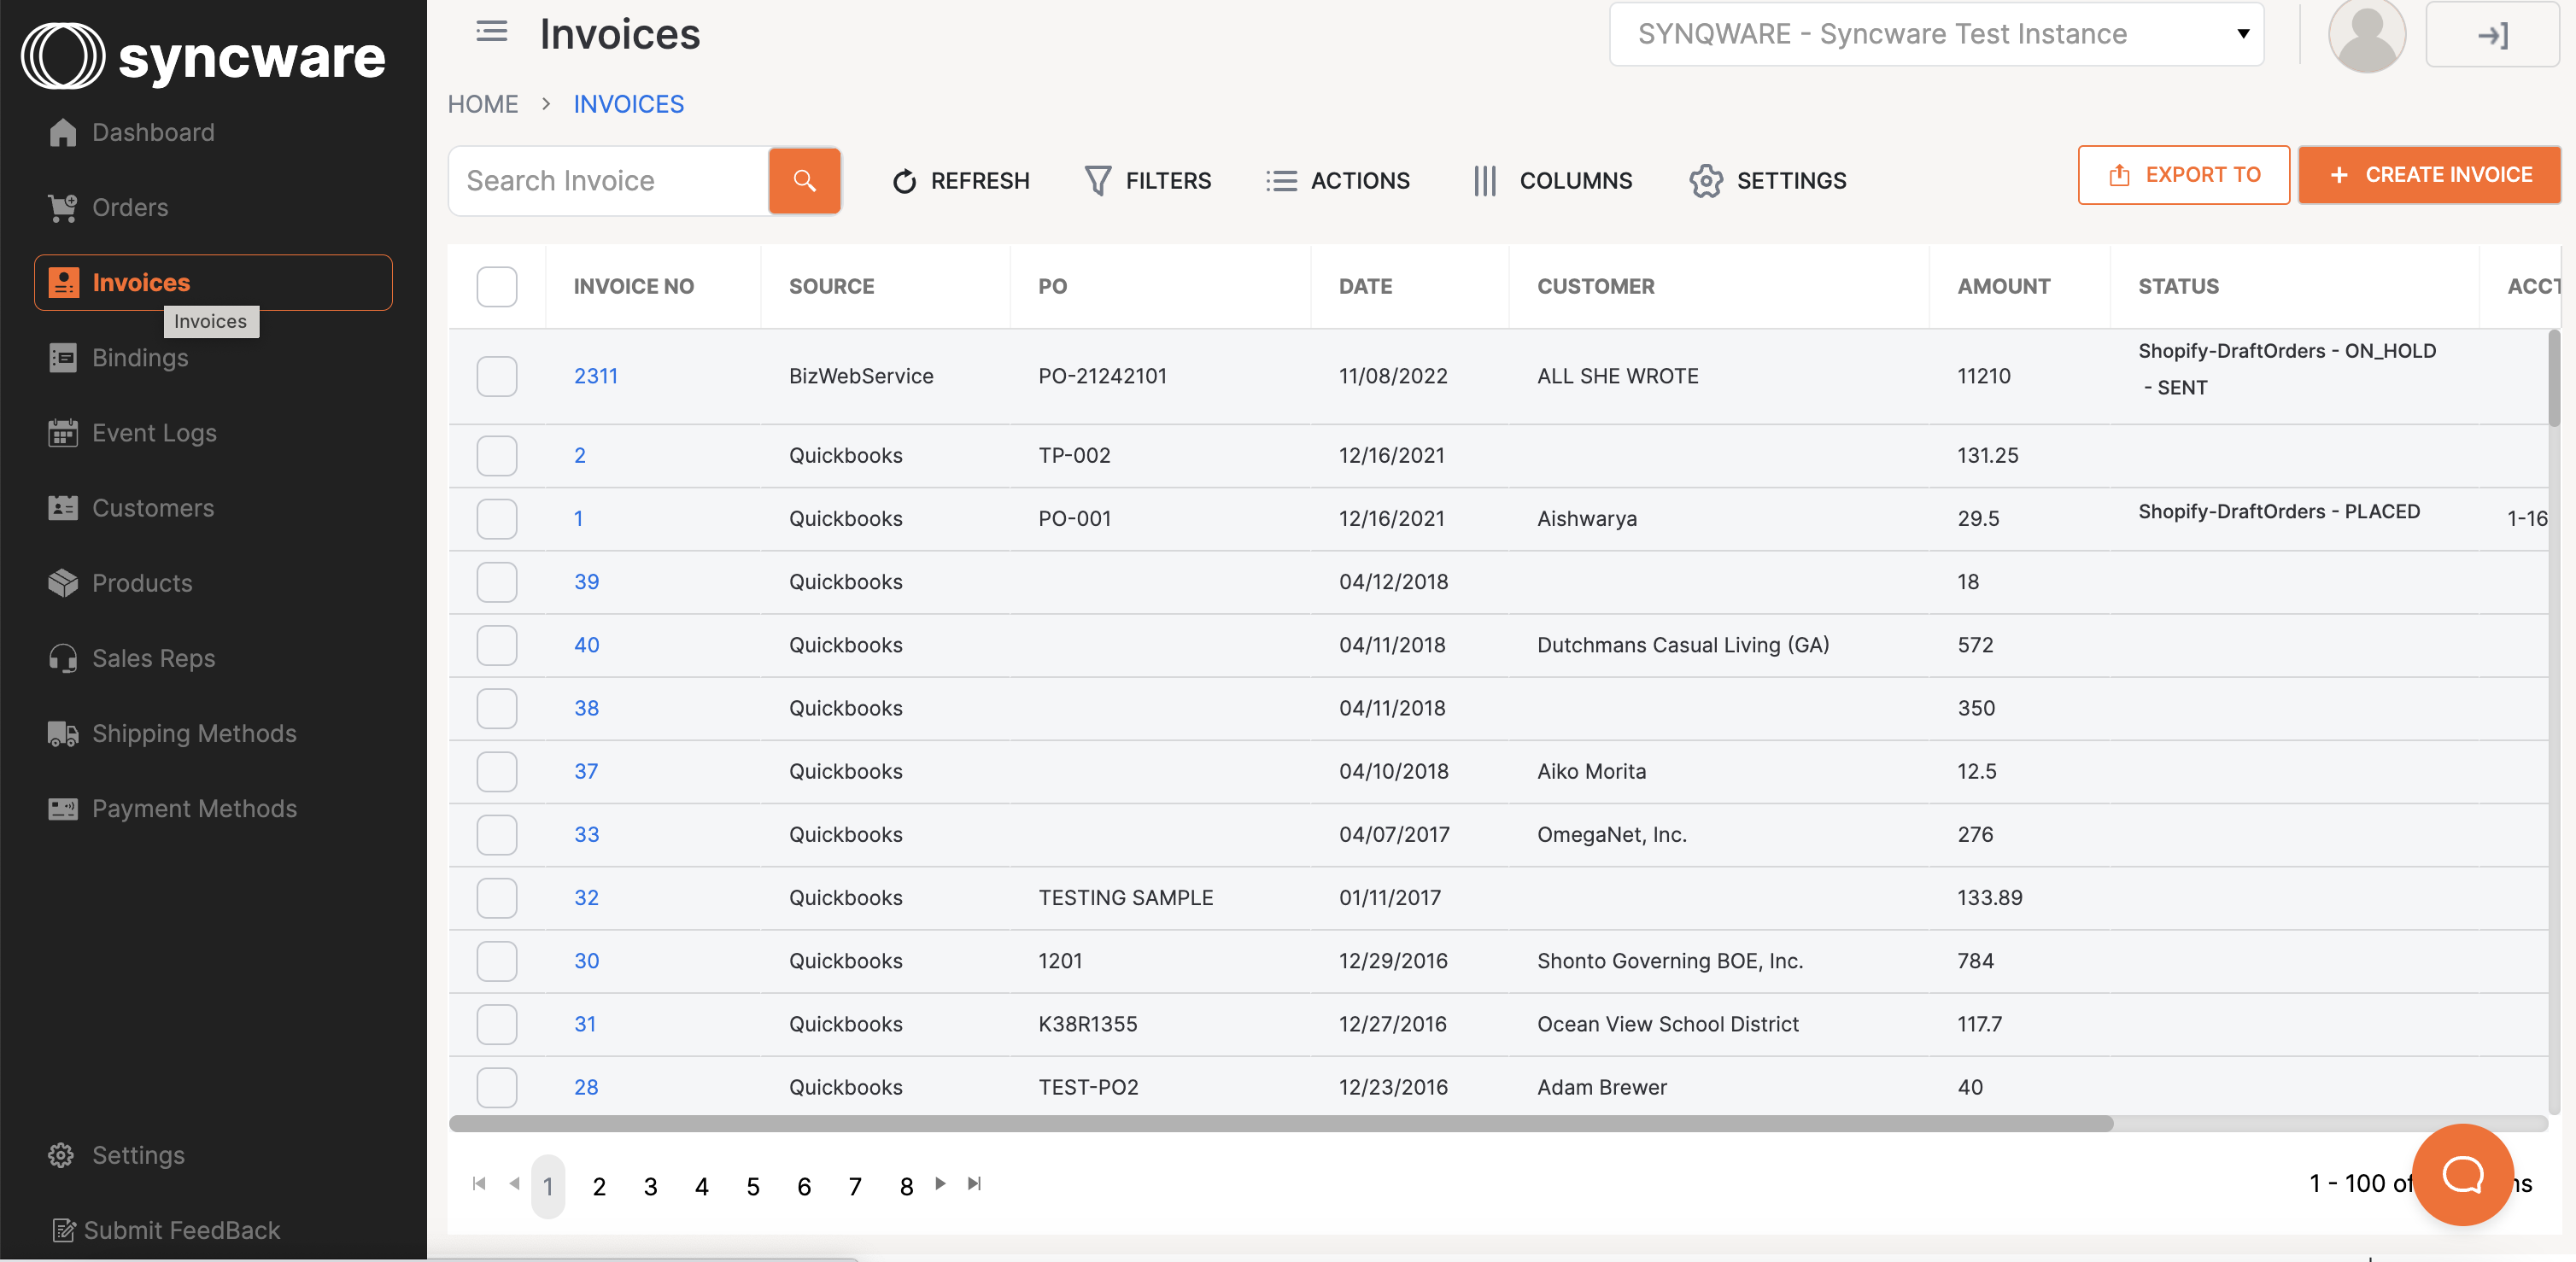This screenshot has width=2576, height=1262.
Task: Click the search magnifier icon
Action: (x=804, y=181)
